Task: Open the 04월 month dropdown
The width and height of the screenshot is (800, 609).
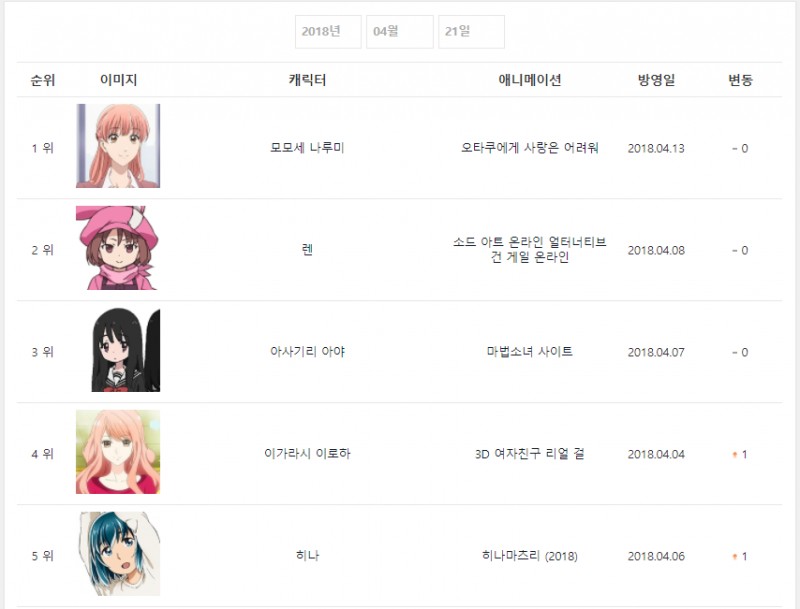Action: coord(399,32)
